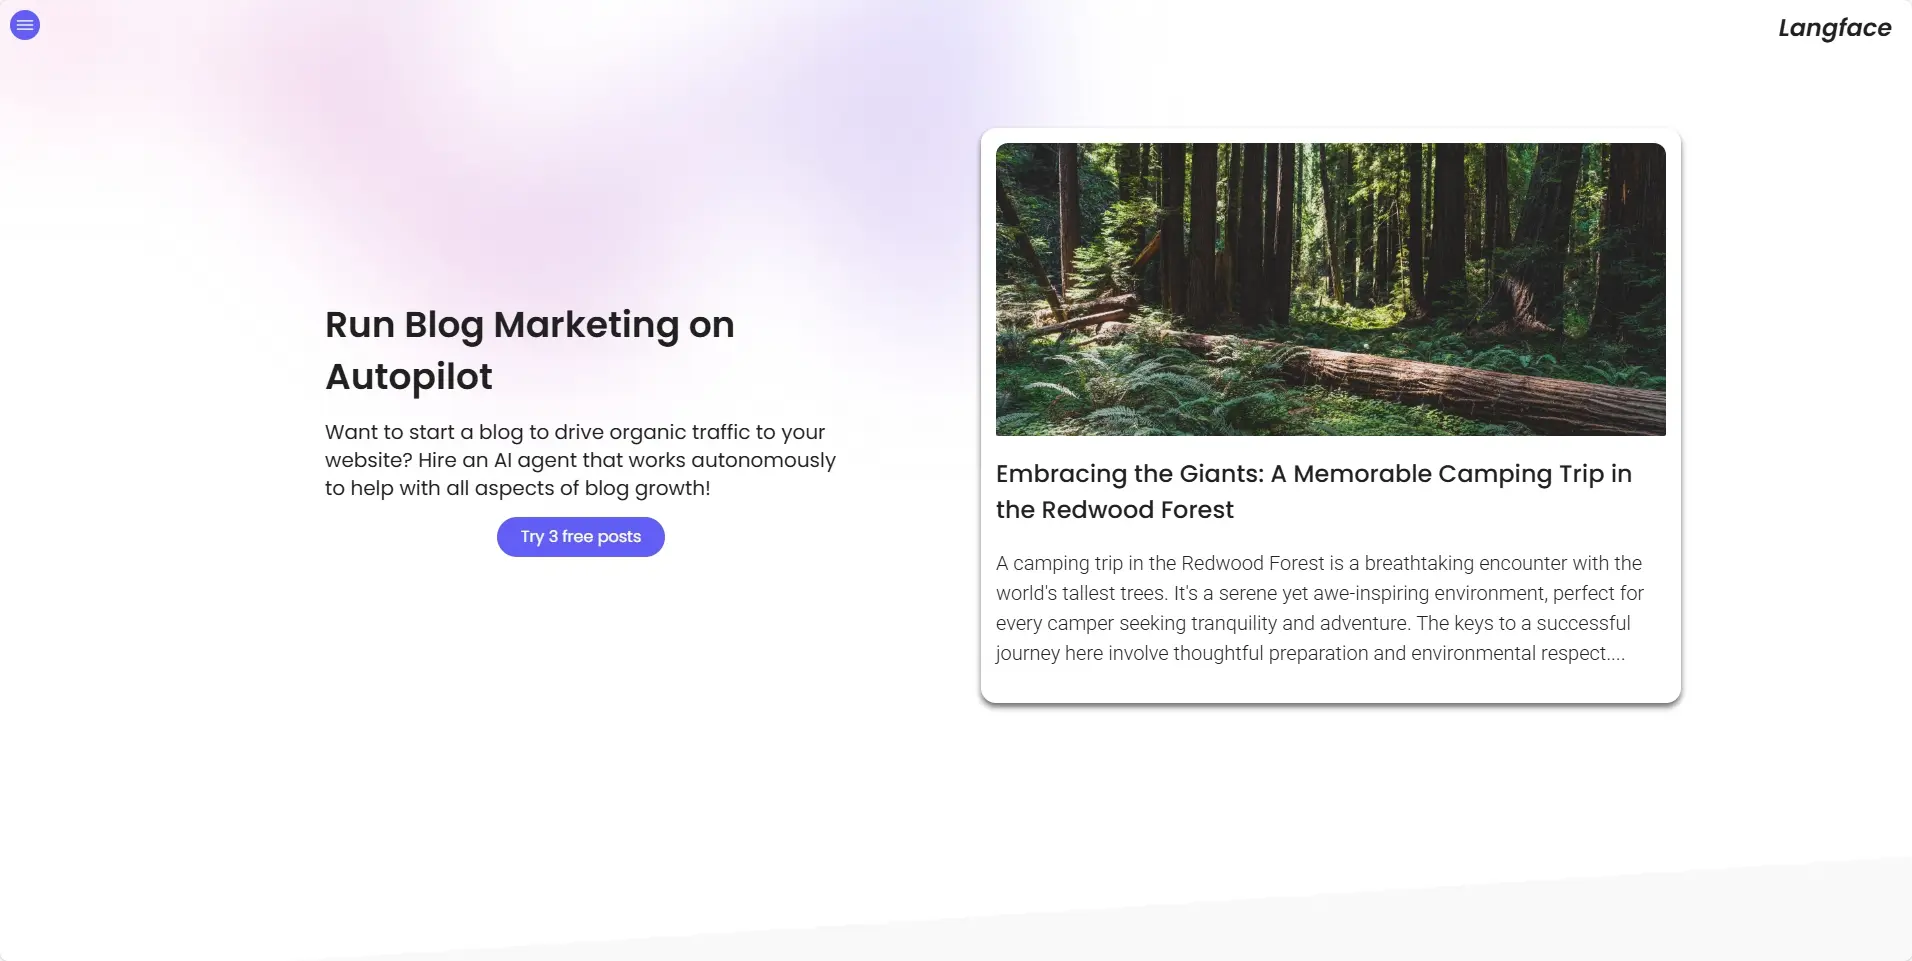Click 'the Redwood Forest' title line
The width and height of the screenshot is (1912, 961).
click(1115, 510)
